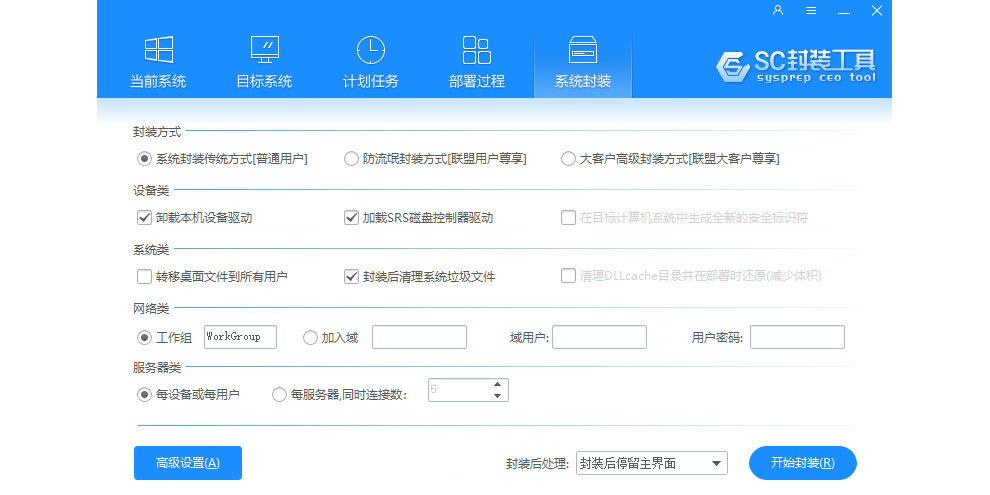Viewport: 990px width, 495px height.
Task: Select 防流氓封装方式 radio button
Action: click(351, 158)
